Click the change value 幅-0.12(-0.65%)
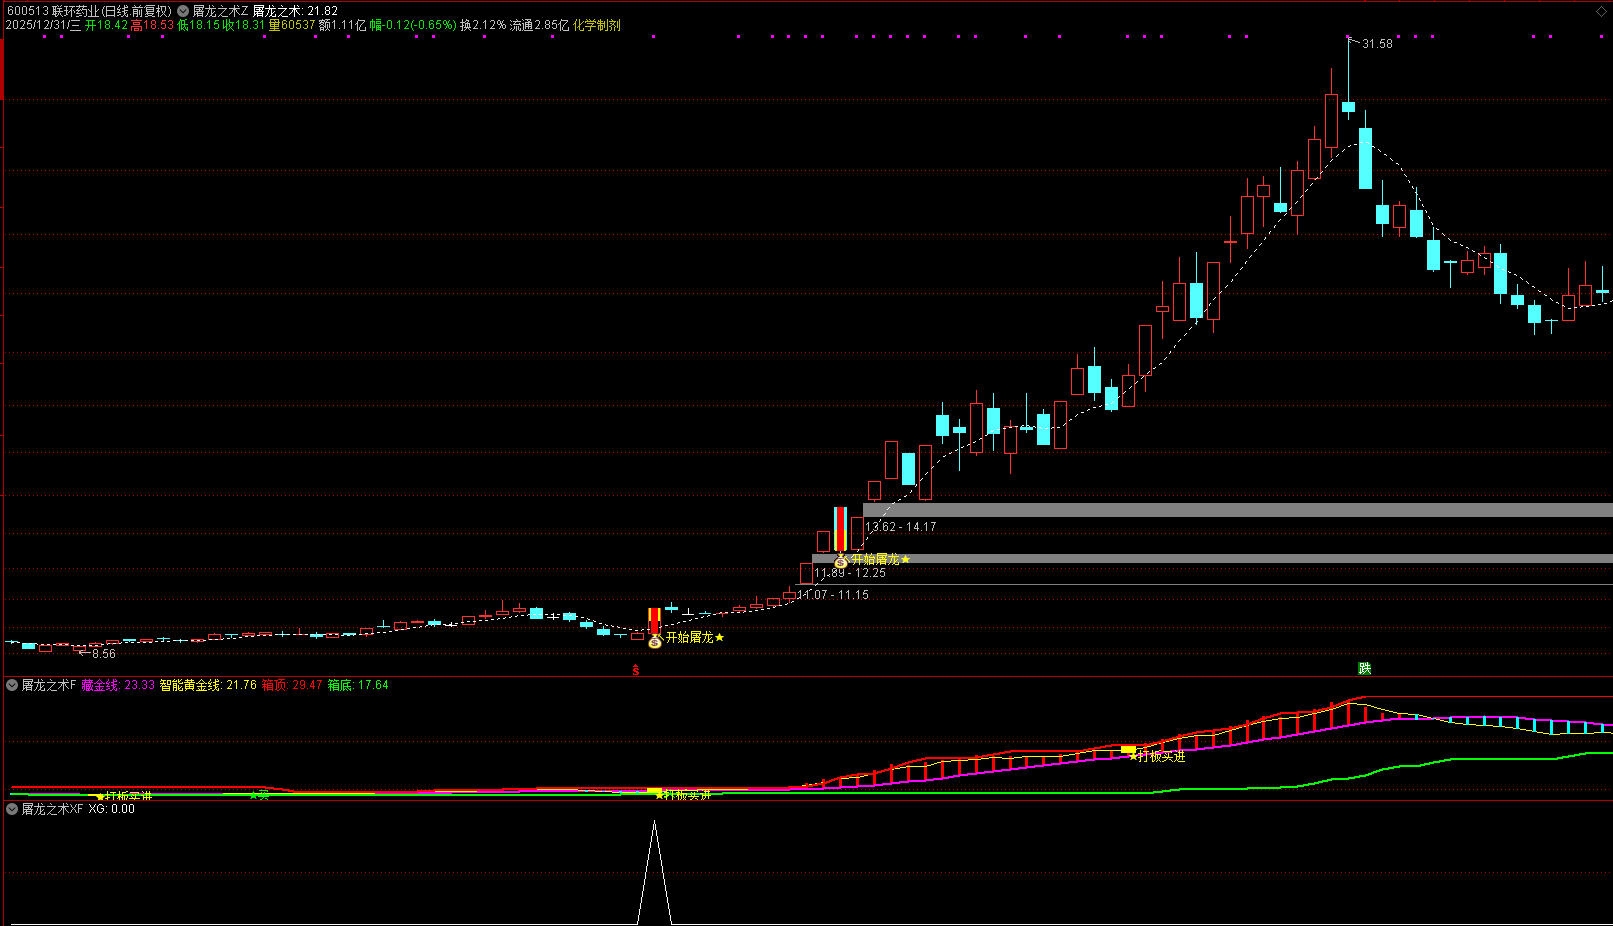The width and height of the screenshot is (1613, 926). tap(413, 25)
